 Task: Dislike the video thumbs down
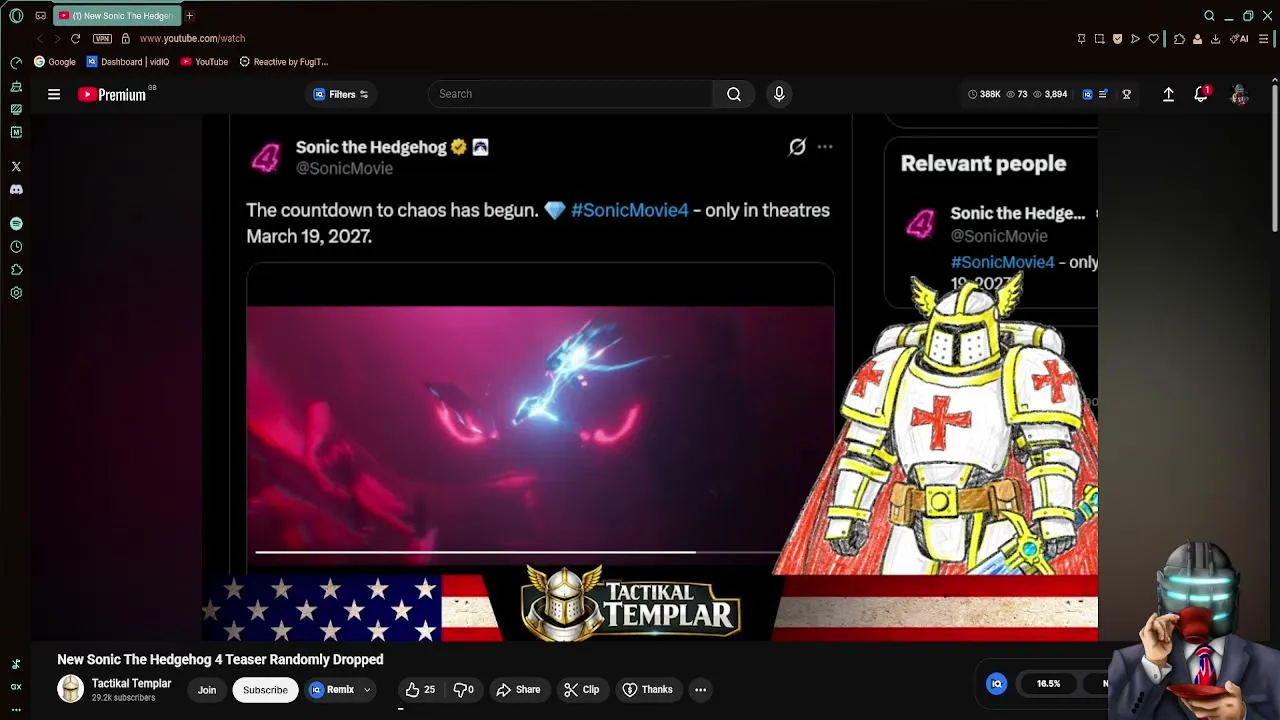coord(463,690)
